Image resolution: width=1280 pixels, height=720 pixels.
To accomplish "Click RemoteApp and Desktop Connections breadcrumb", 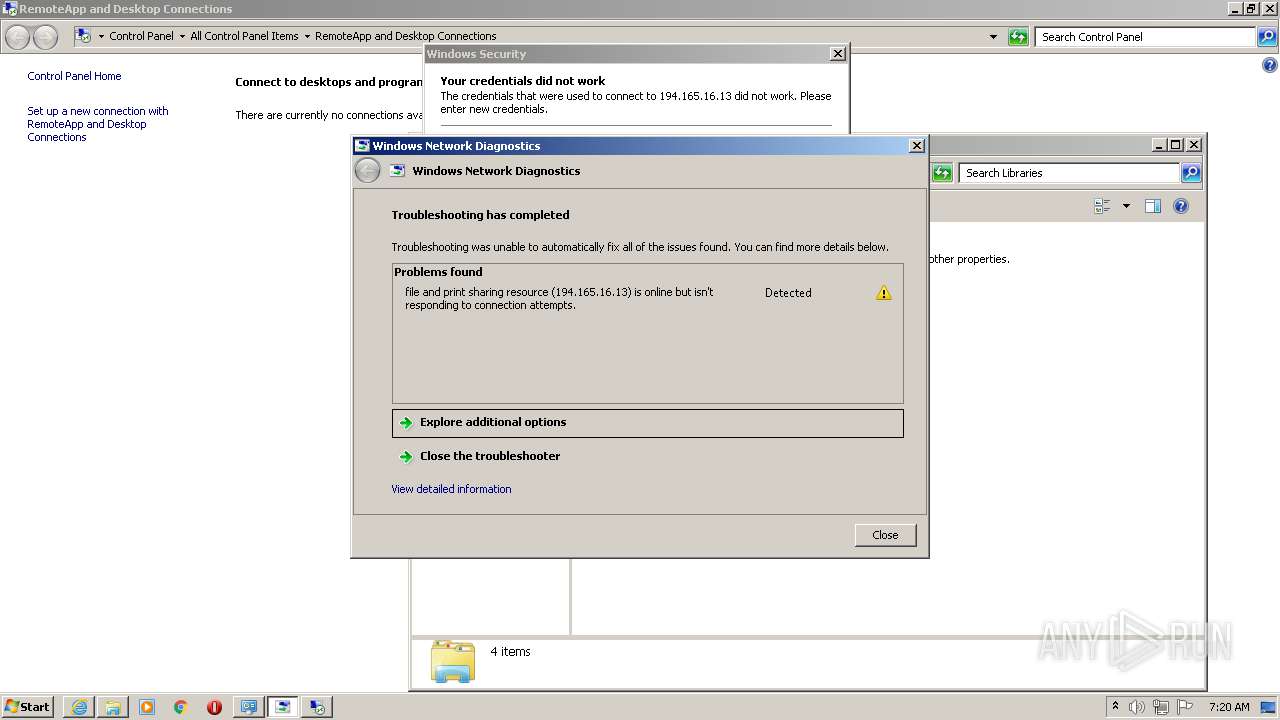I will [x=405, y=36].
